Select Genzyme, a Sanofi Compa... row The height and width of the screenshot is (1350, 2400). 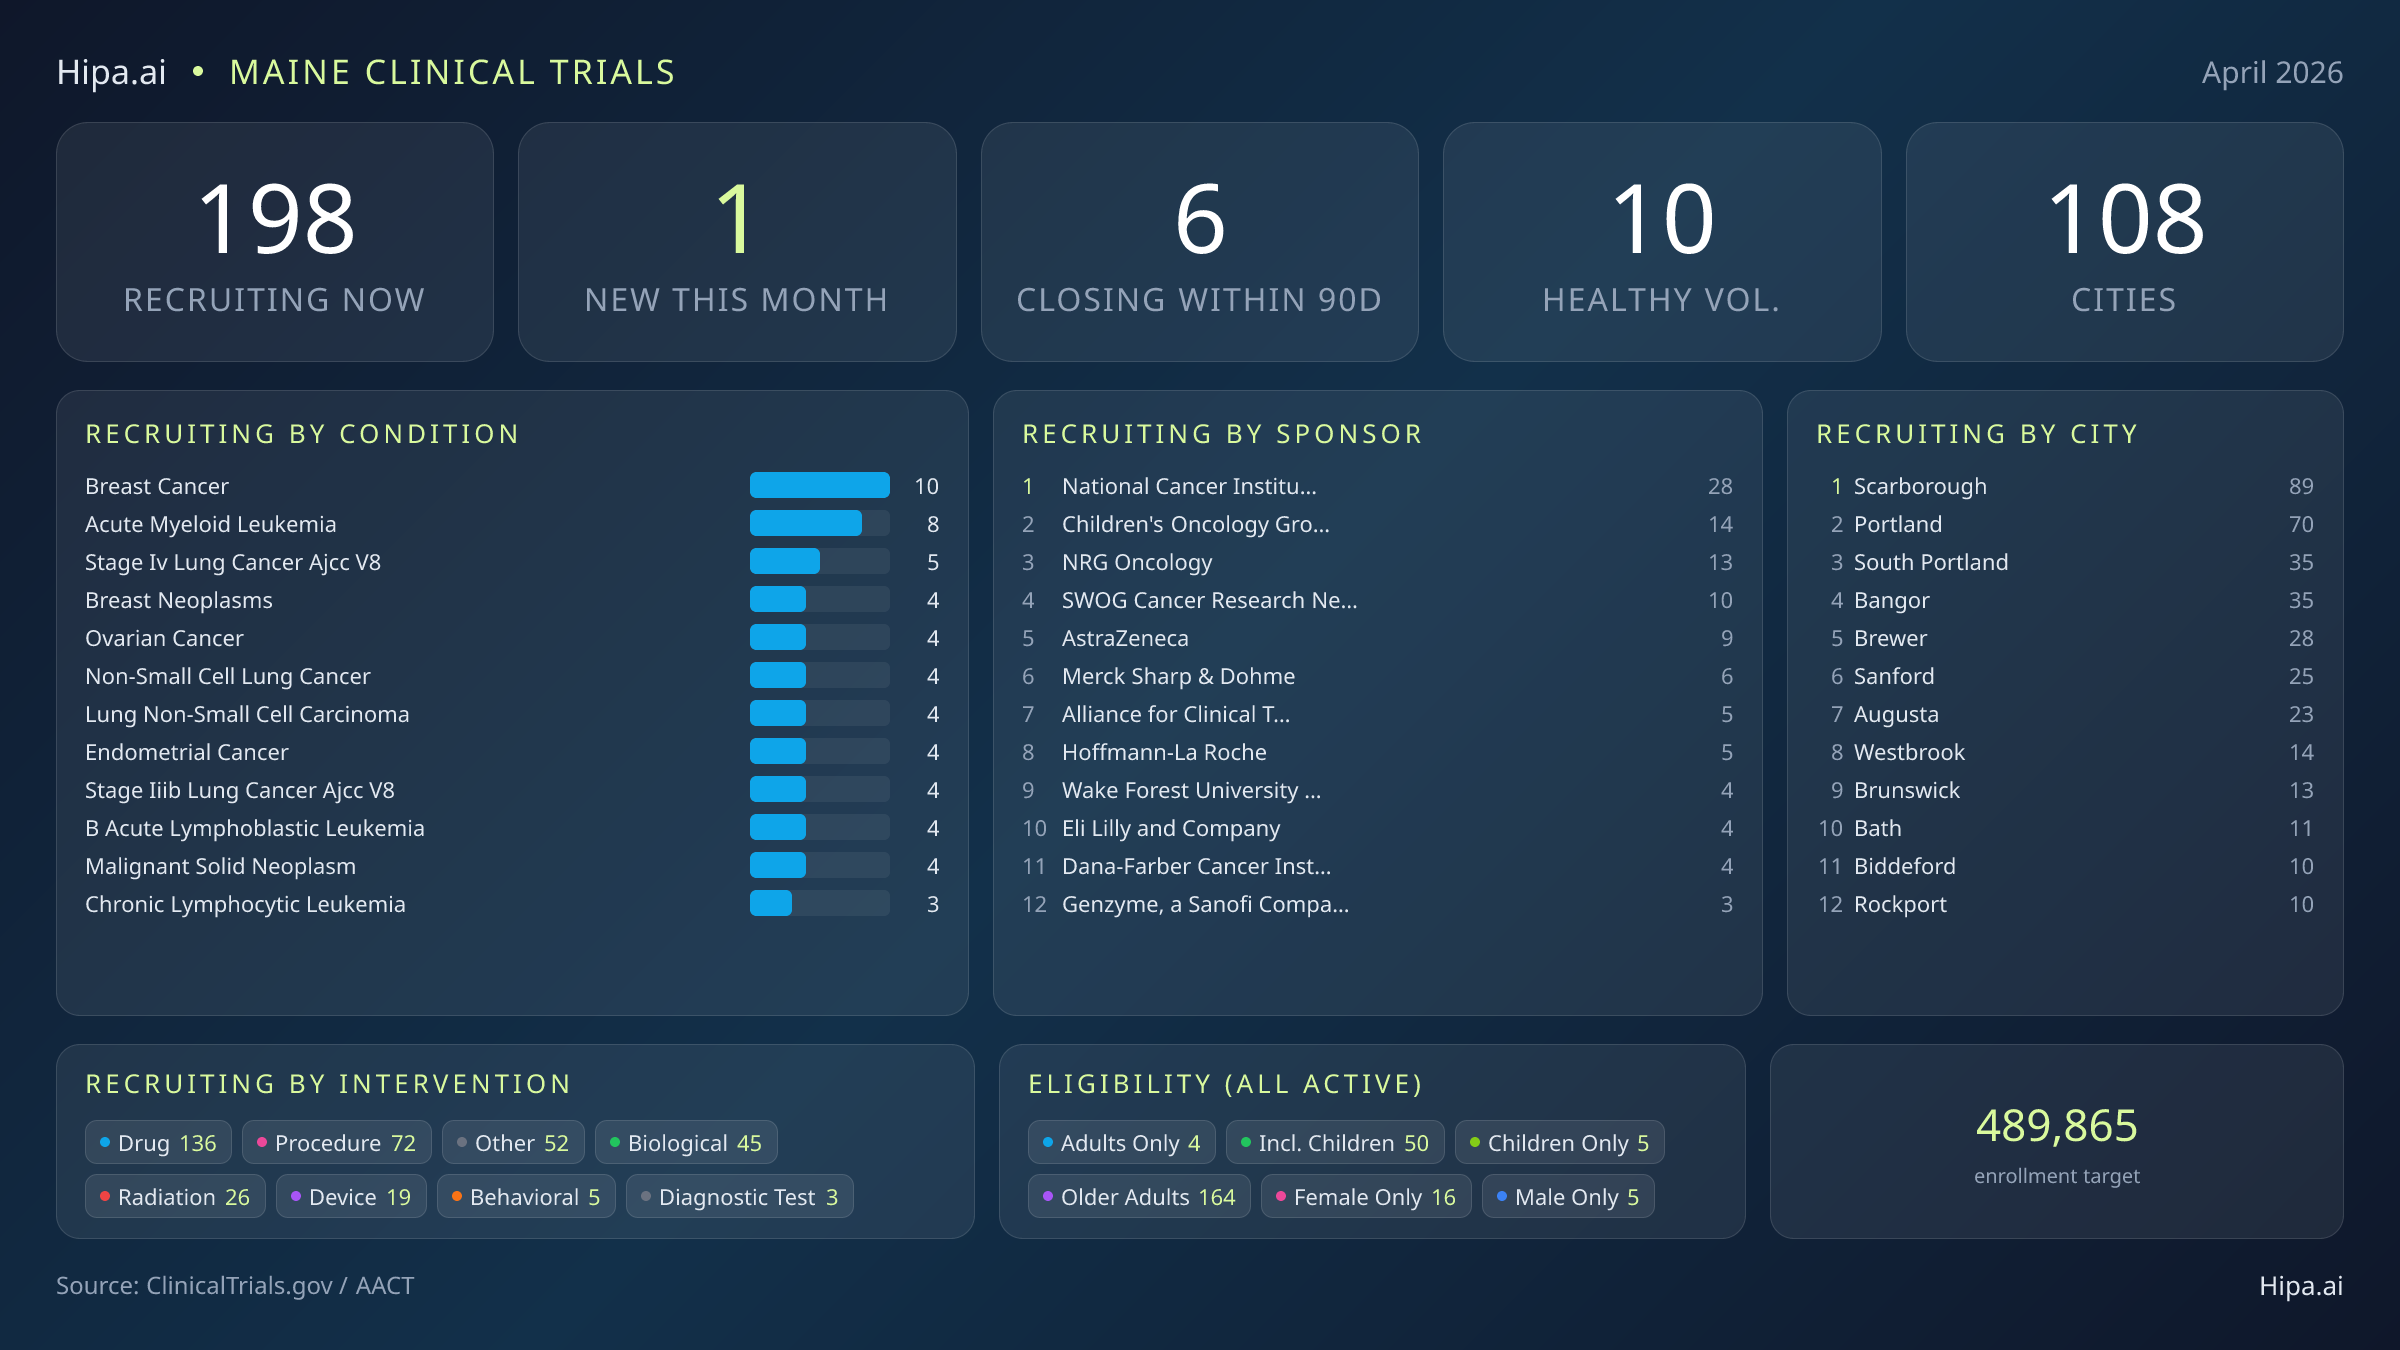[1377, 904]
